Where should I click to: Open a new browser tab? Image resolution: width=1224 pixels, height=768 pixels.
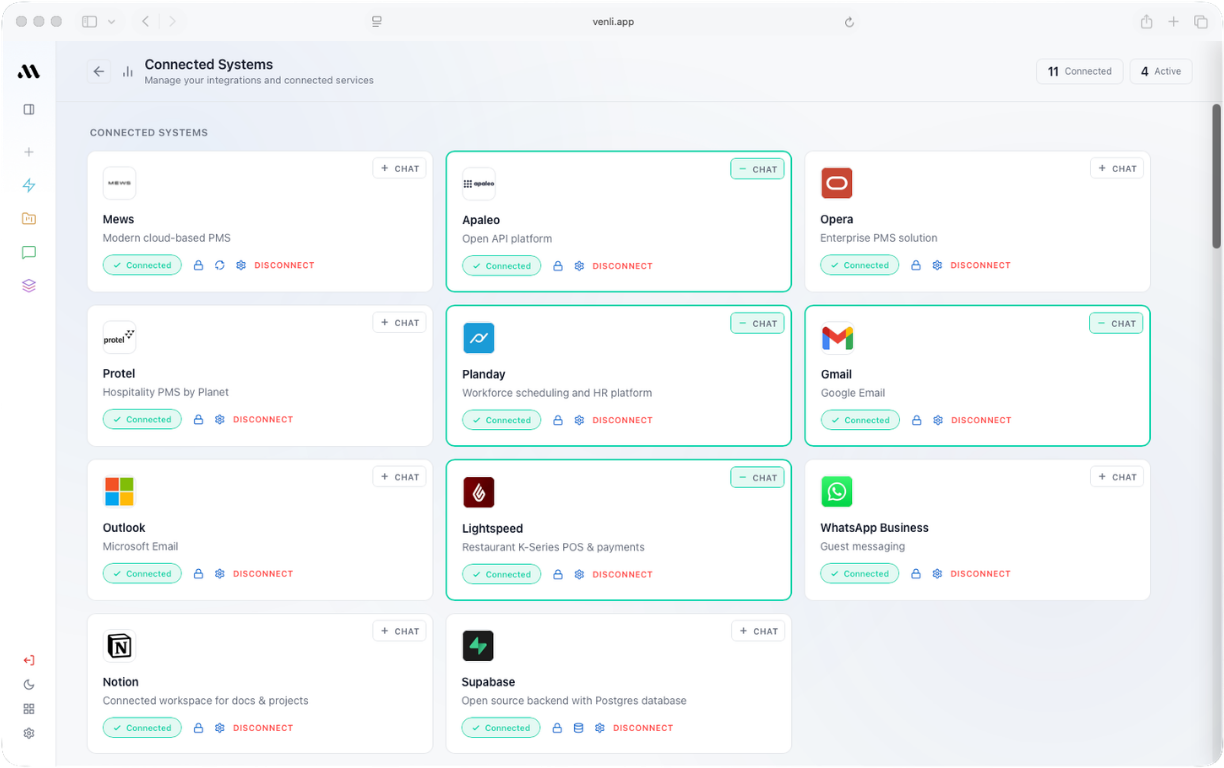(x=1174, y=22)
